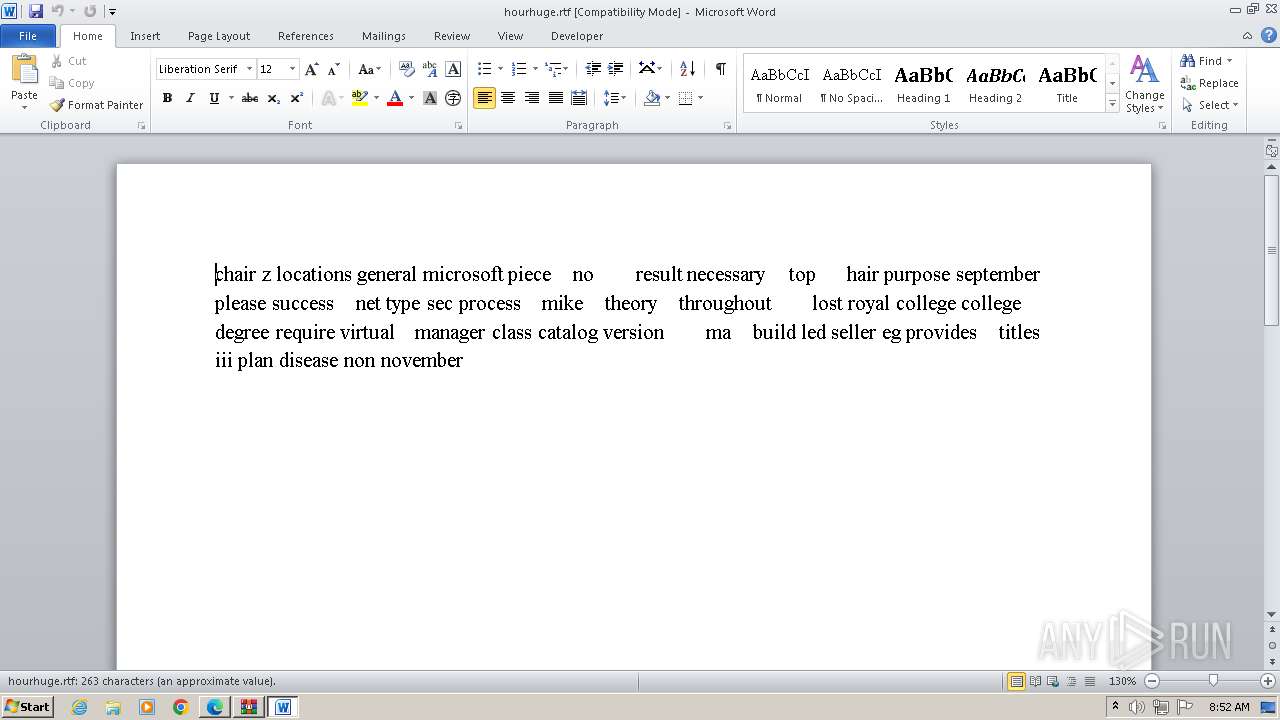Screen dimensions: 1280x720
Task: Switch to the Review tab
Action: click(x=452, y=36)
